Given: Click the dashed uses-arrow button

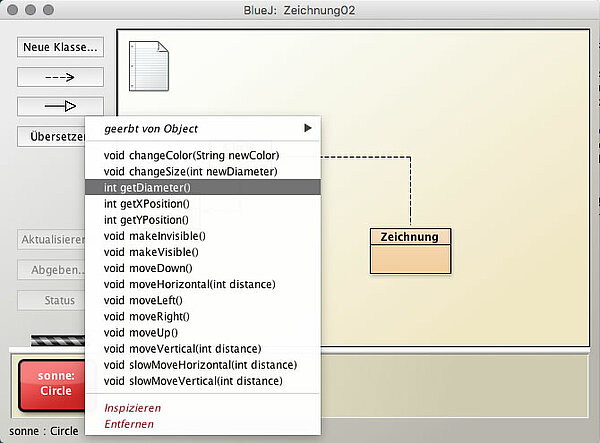Looking at the screenshot, I should (x=61, y=77).
